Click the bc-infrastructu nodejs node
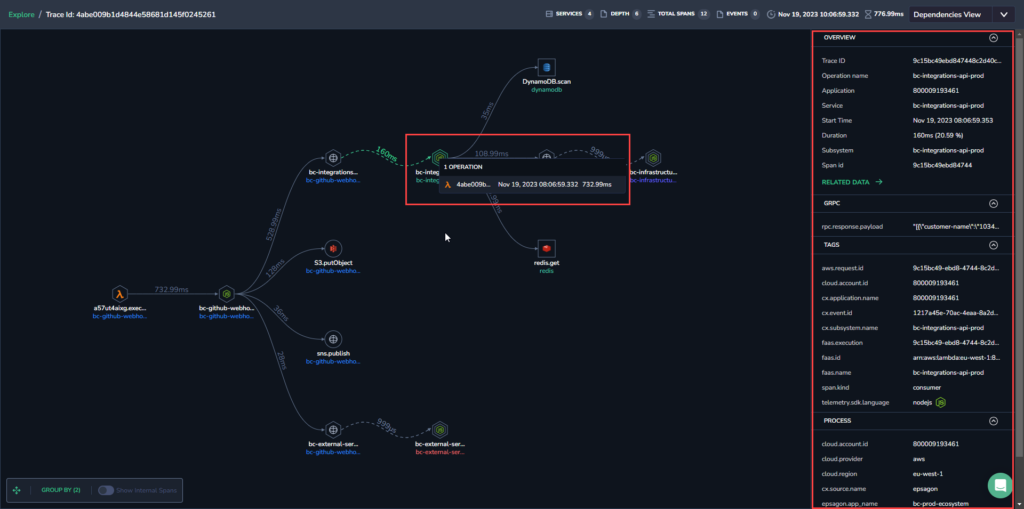Screen dimensions: 1024x509 tap(653, 157)
